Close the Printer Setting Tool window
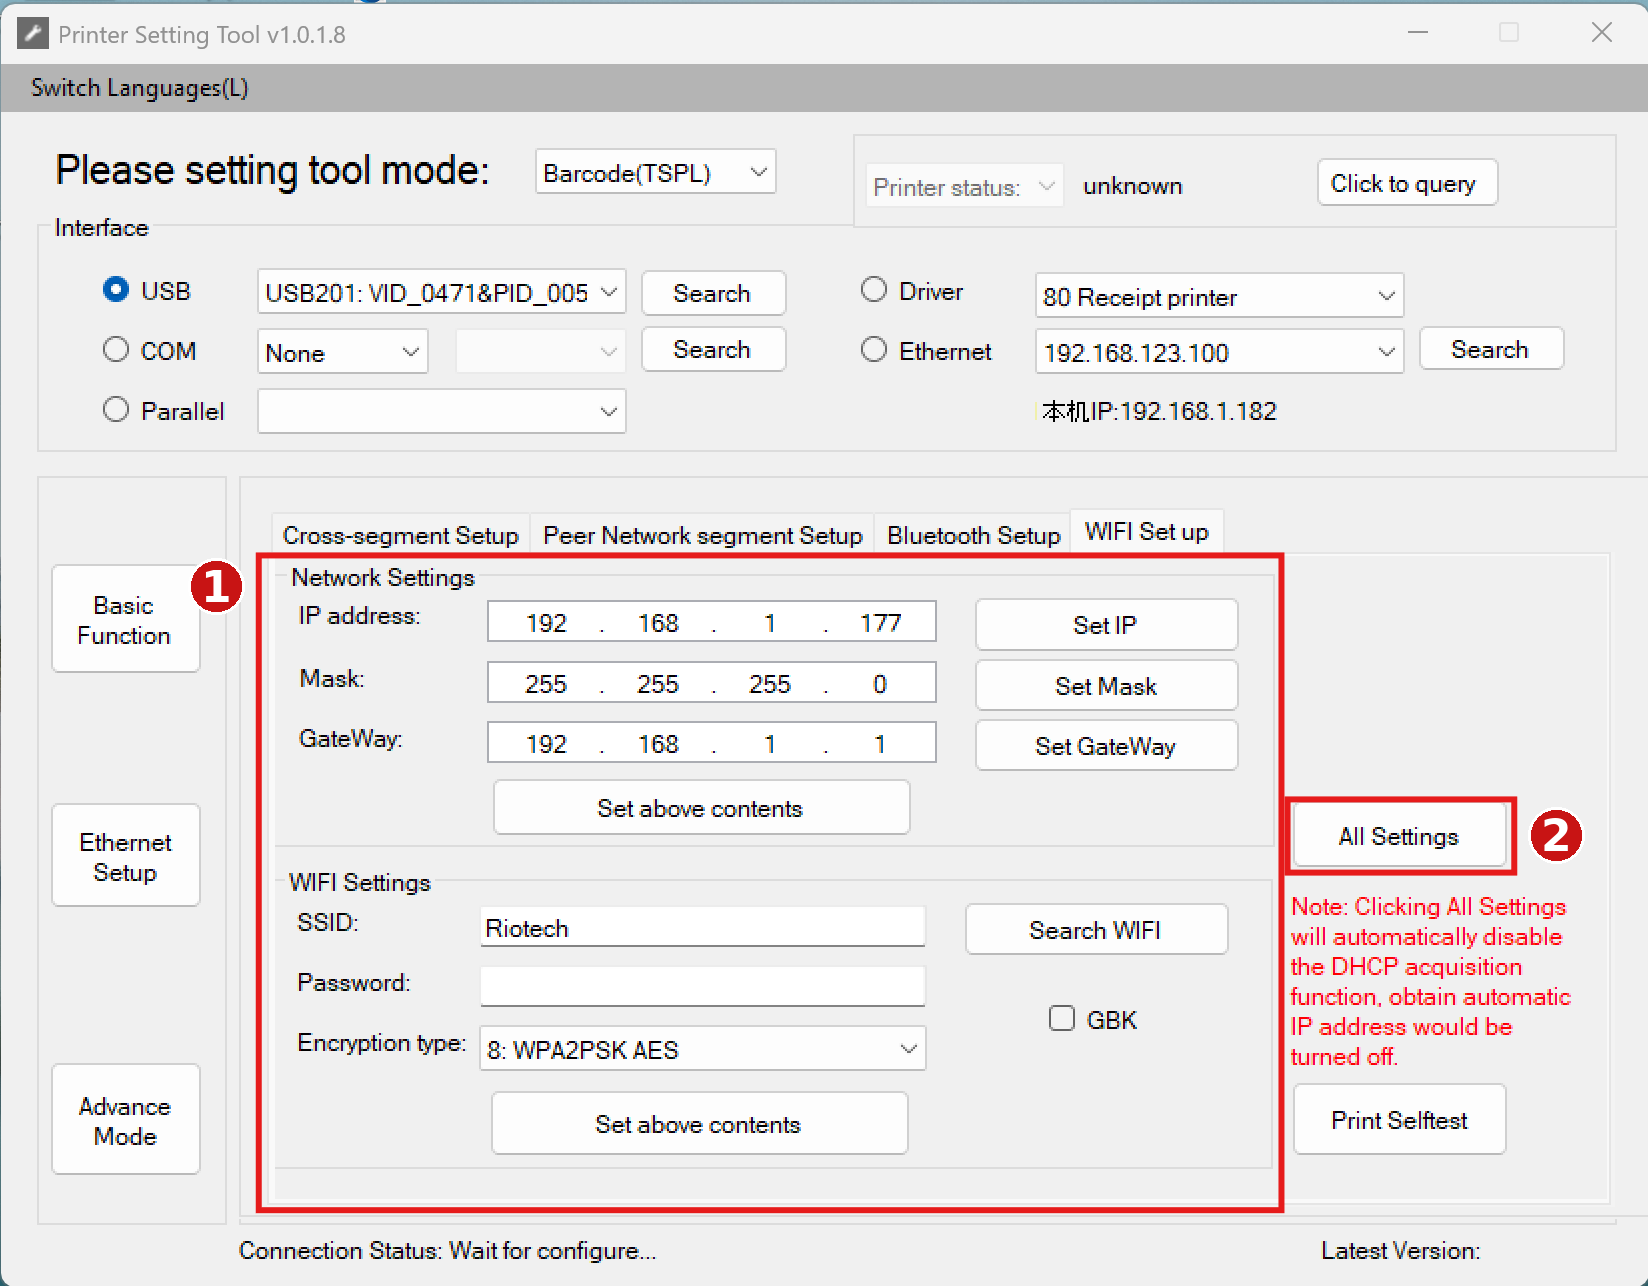Viewport: 1648px width, 1286px height. 1601,33
